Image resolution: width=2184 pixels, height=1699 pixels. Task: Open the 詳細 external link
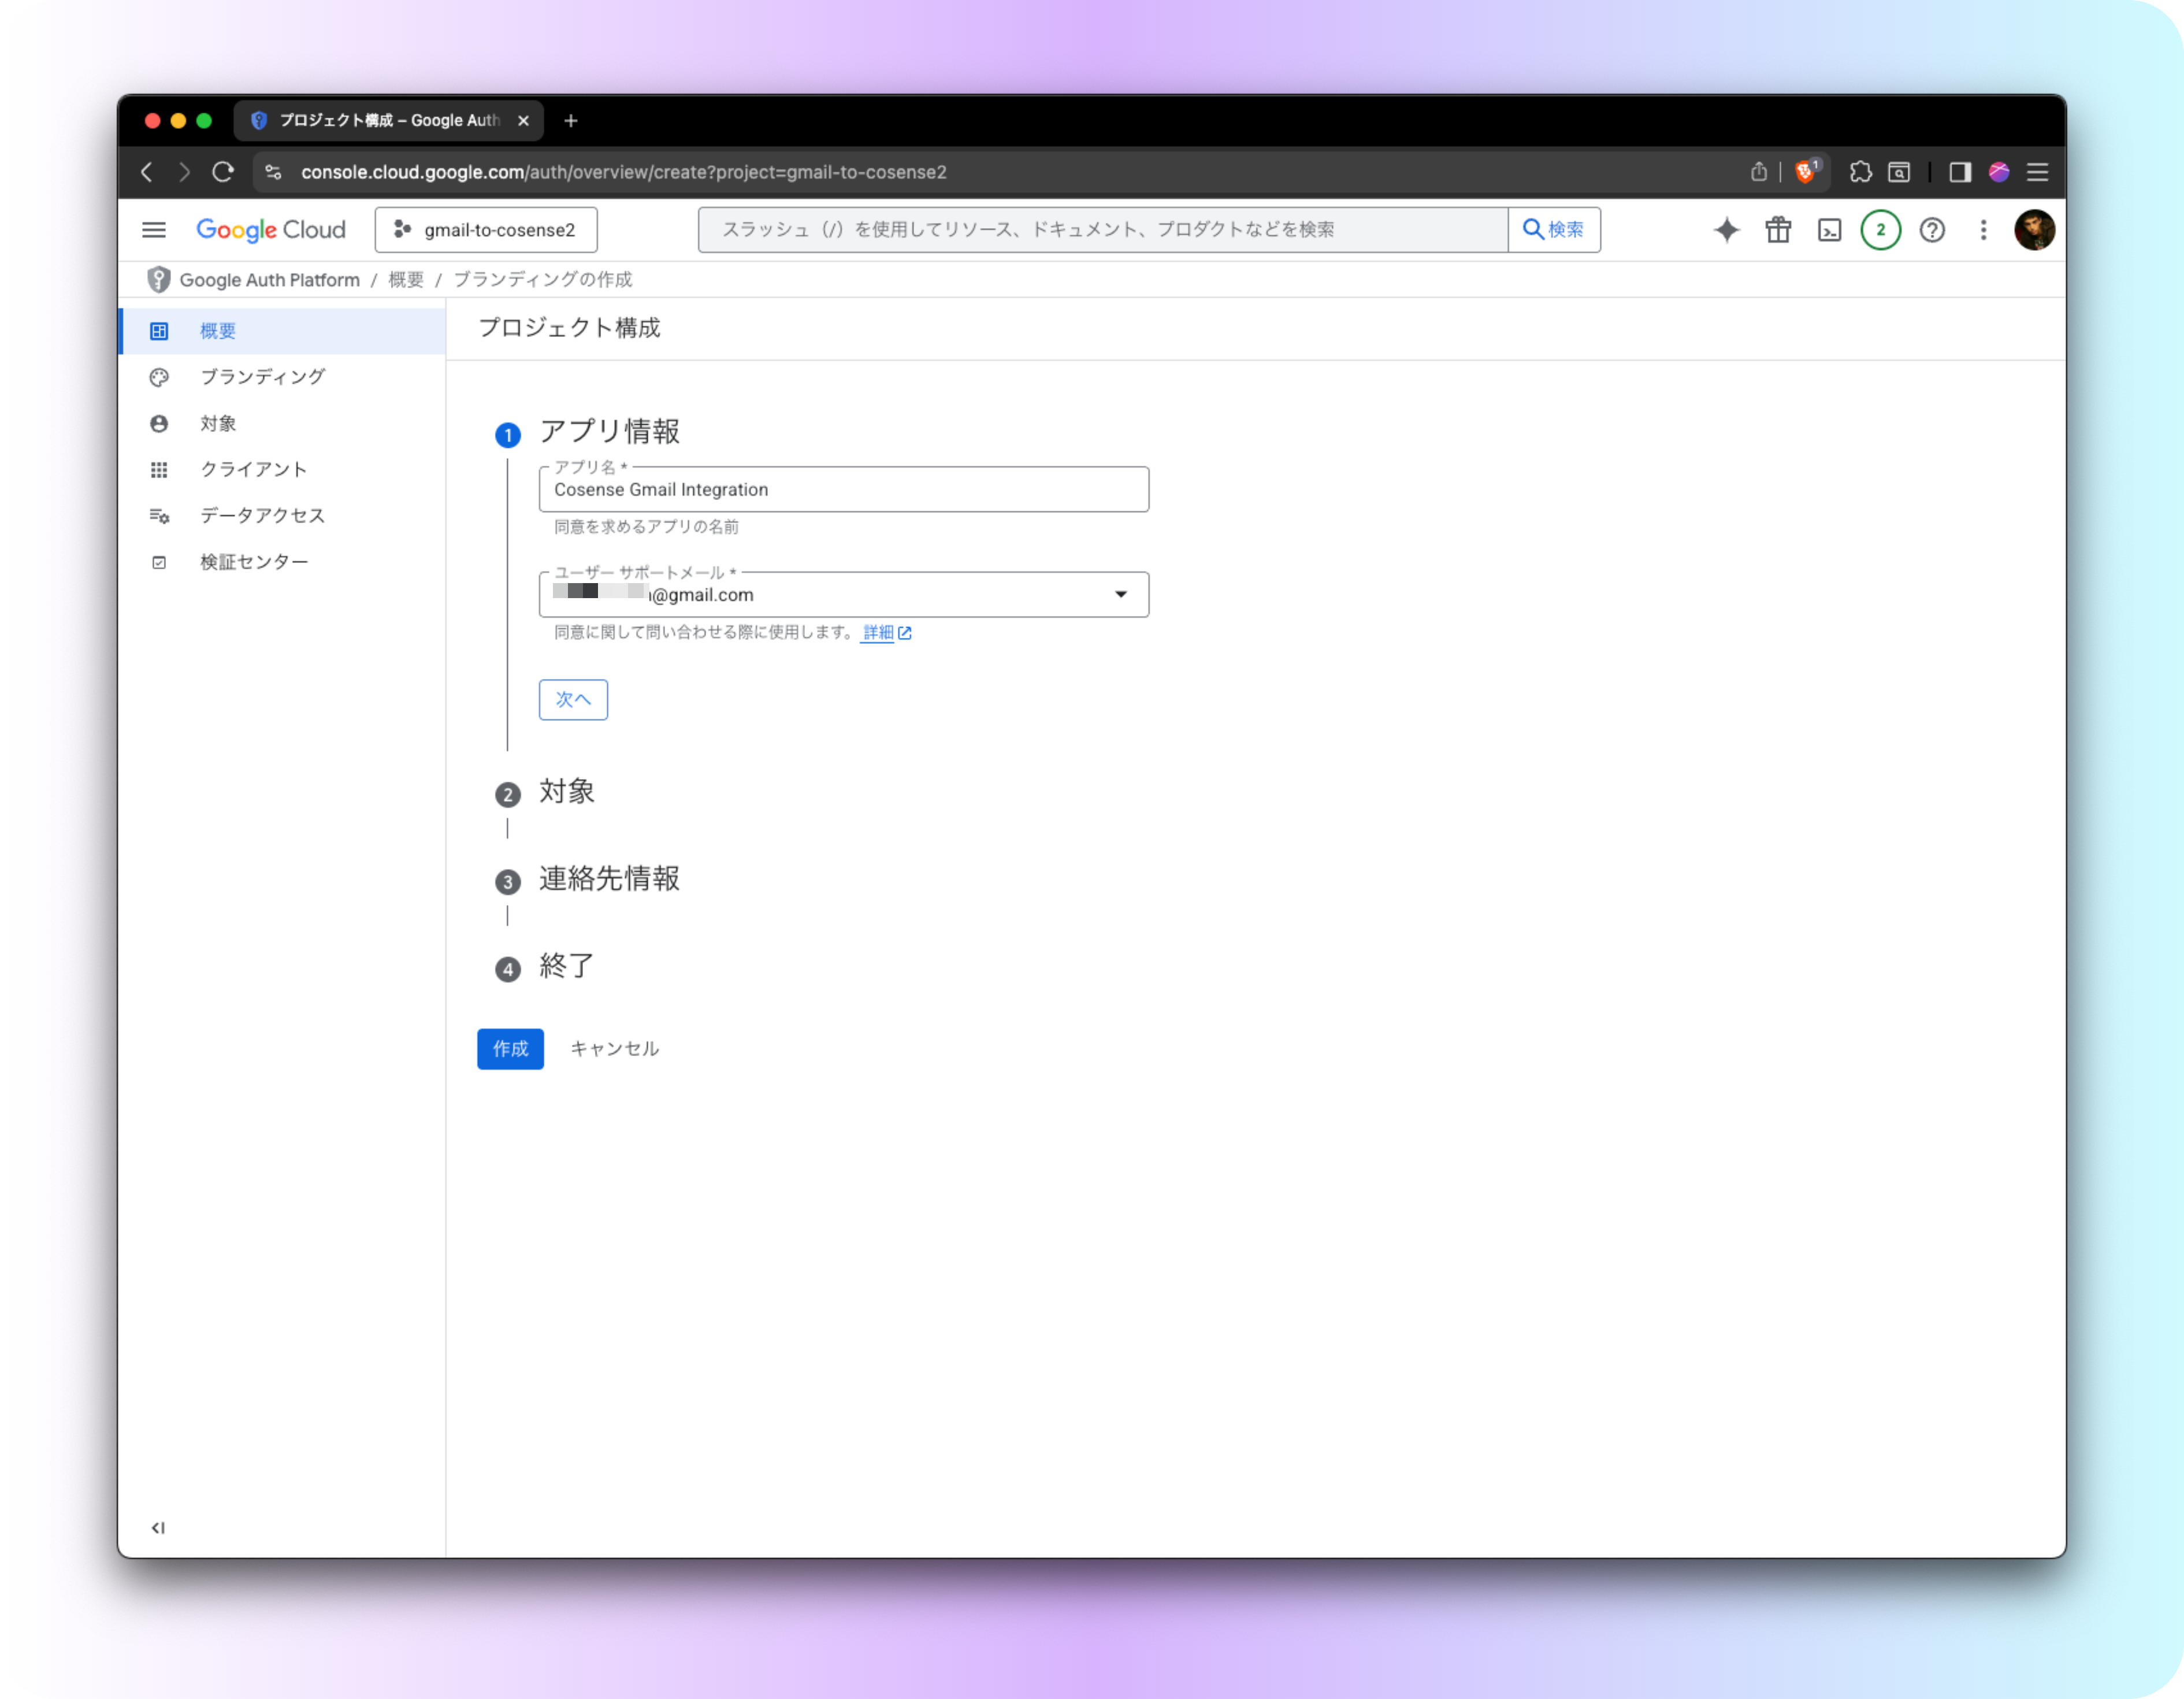coord(887,632)
